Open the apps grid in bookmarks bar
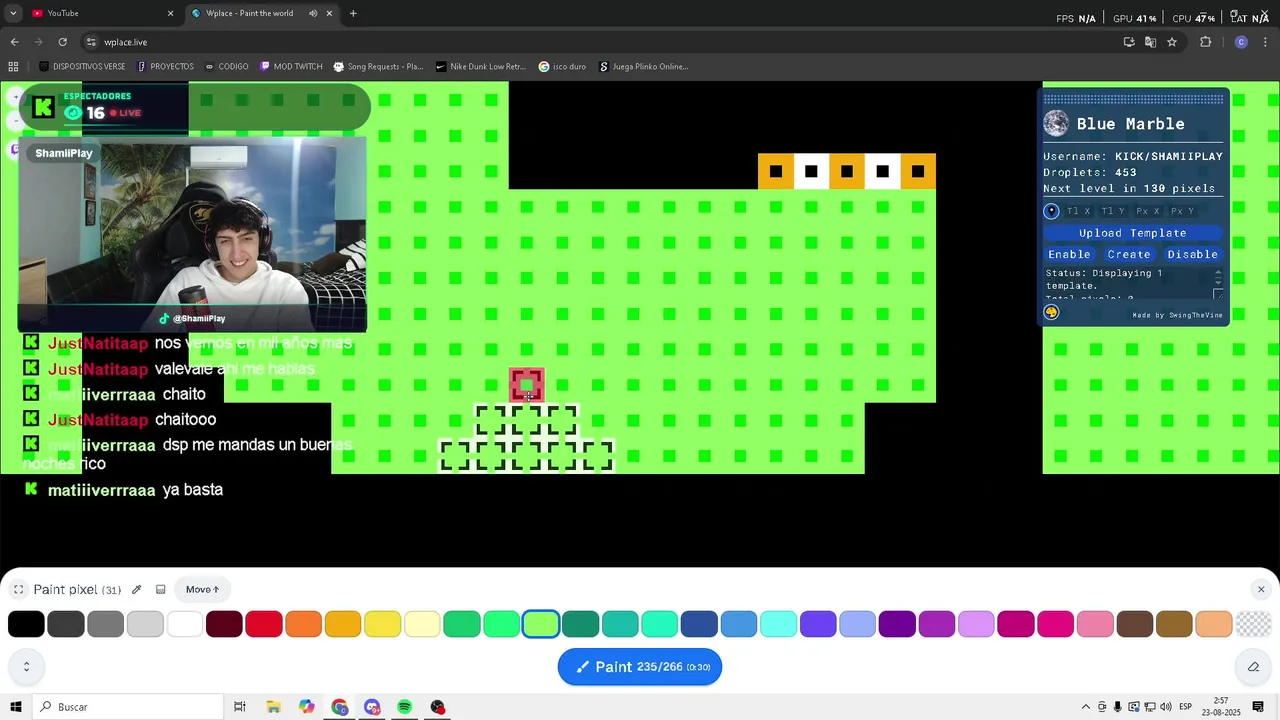 (13, 67)
